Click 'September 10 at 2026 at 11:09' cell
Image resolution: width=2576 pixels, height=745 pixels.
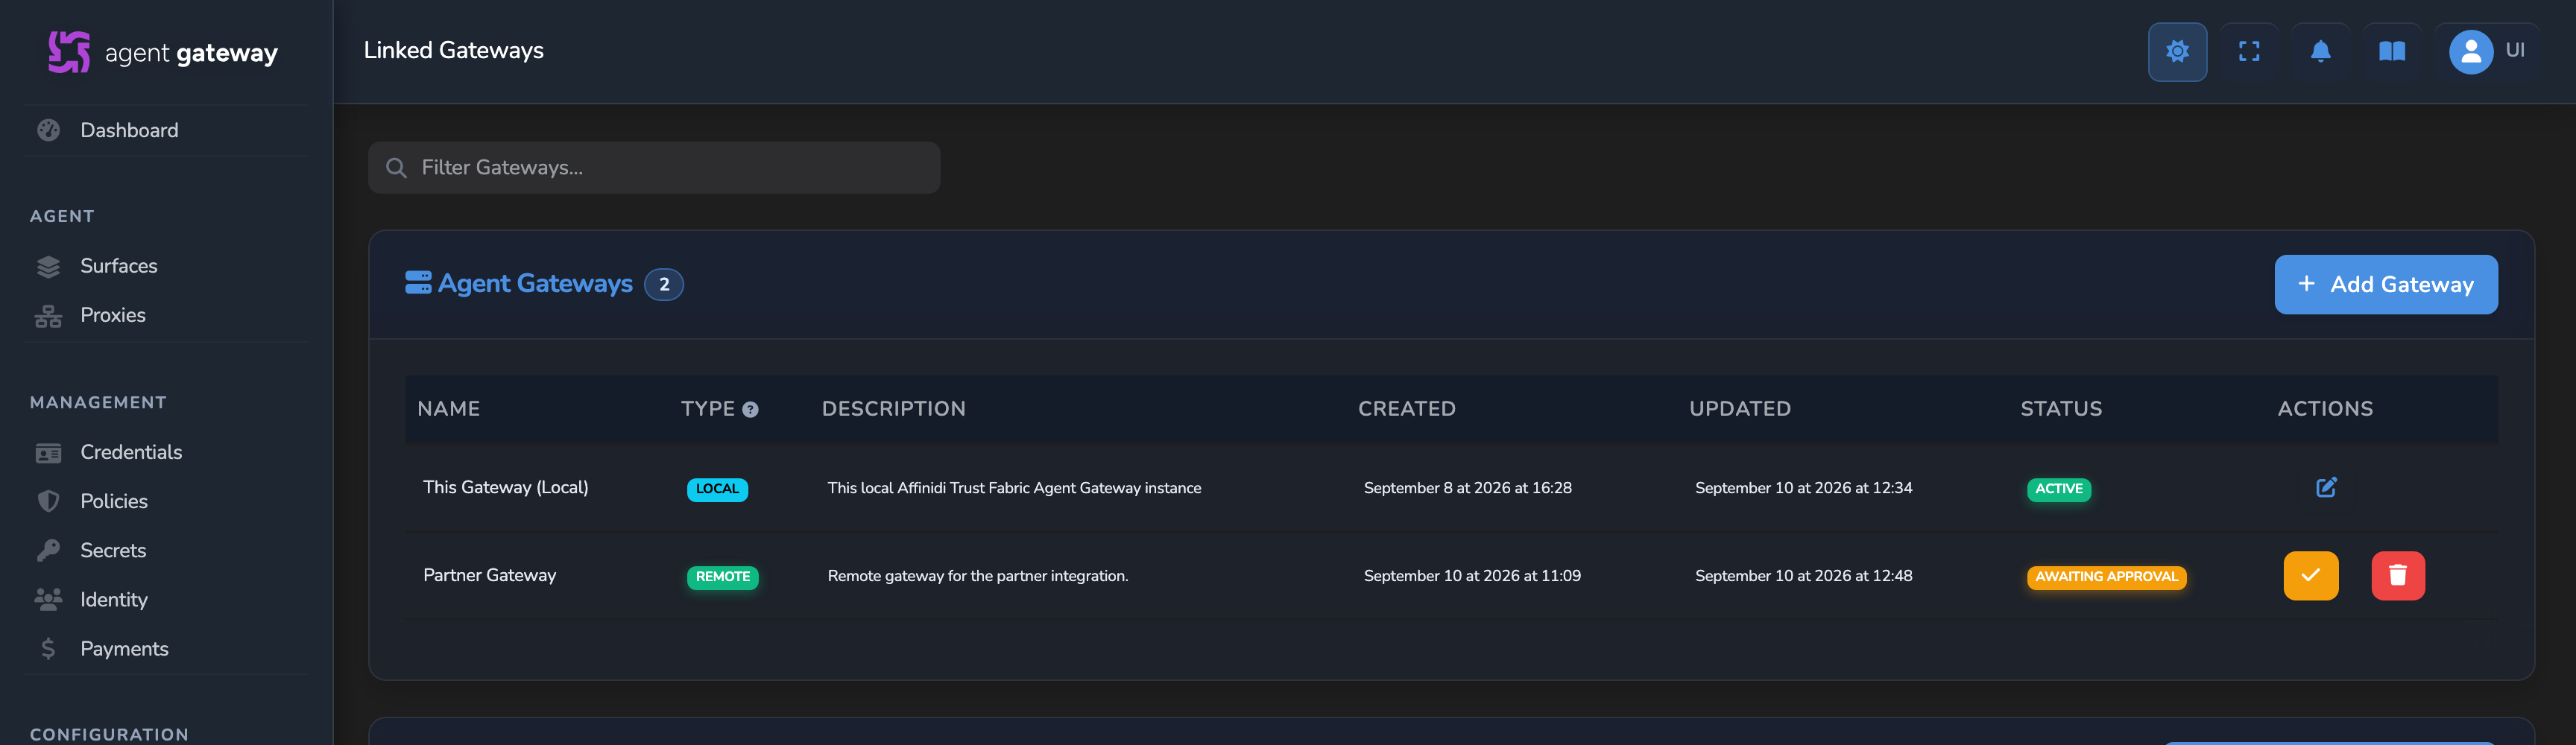pyautogui.click(x=1471, y=576)
